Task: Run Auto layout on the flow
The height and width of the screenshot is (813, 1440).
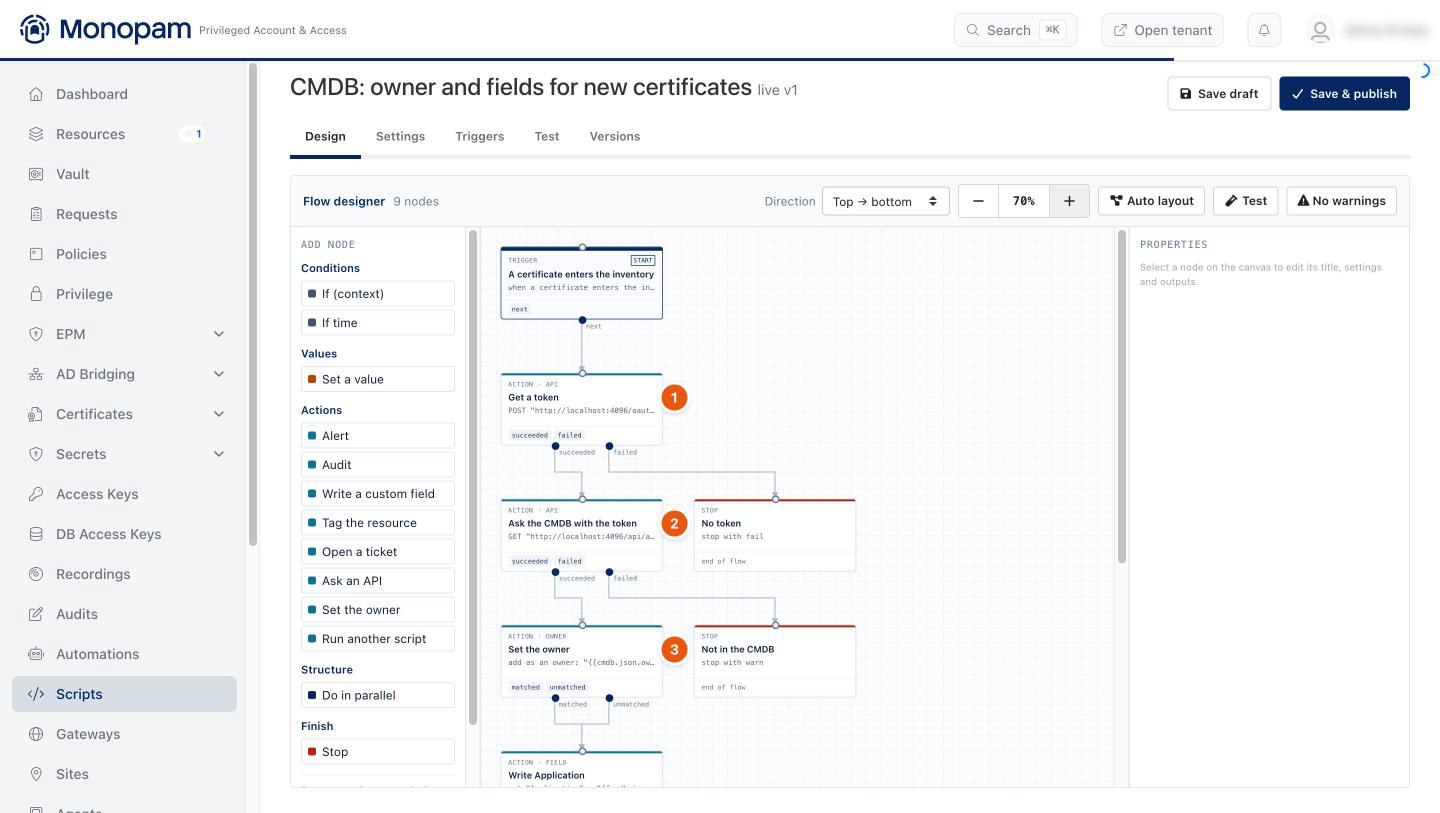Action: pos(1151,201)
